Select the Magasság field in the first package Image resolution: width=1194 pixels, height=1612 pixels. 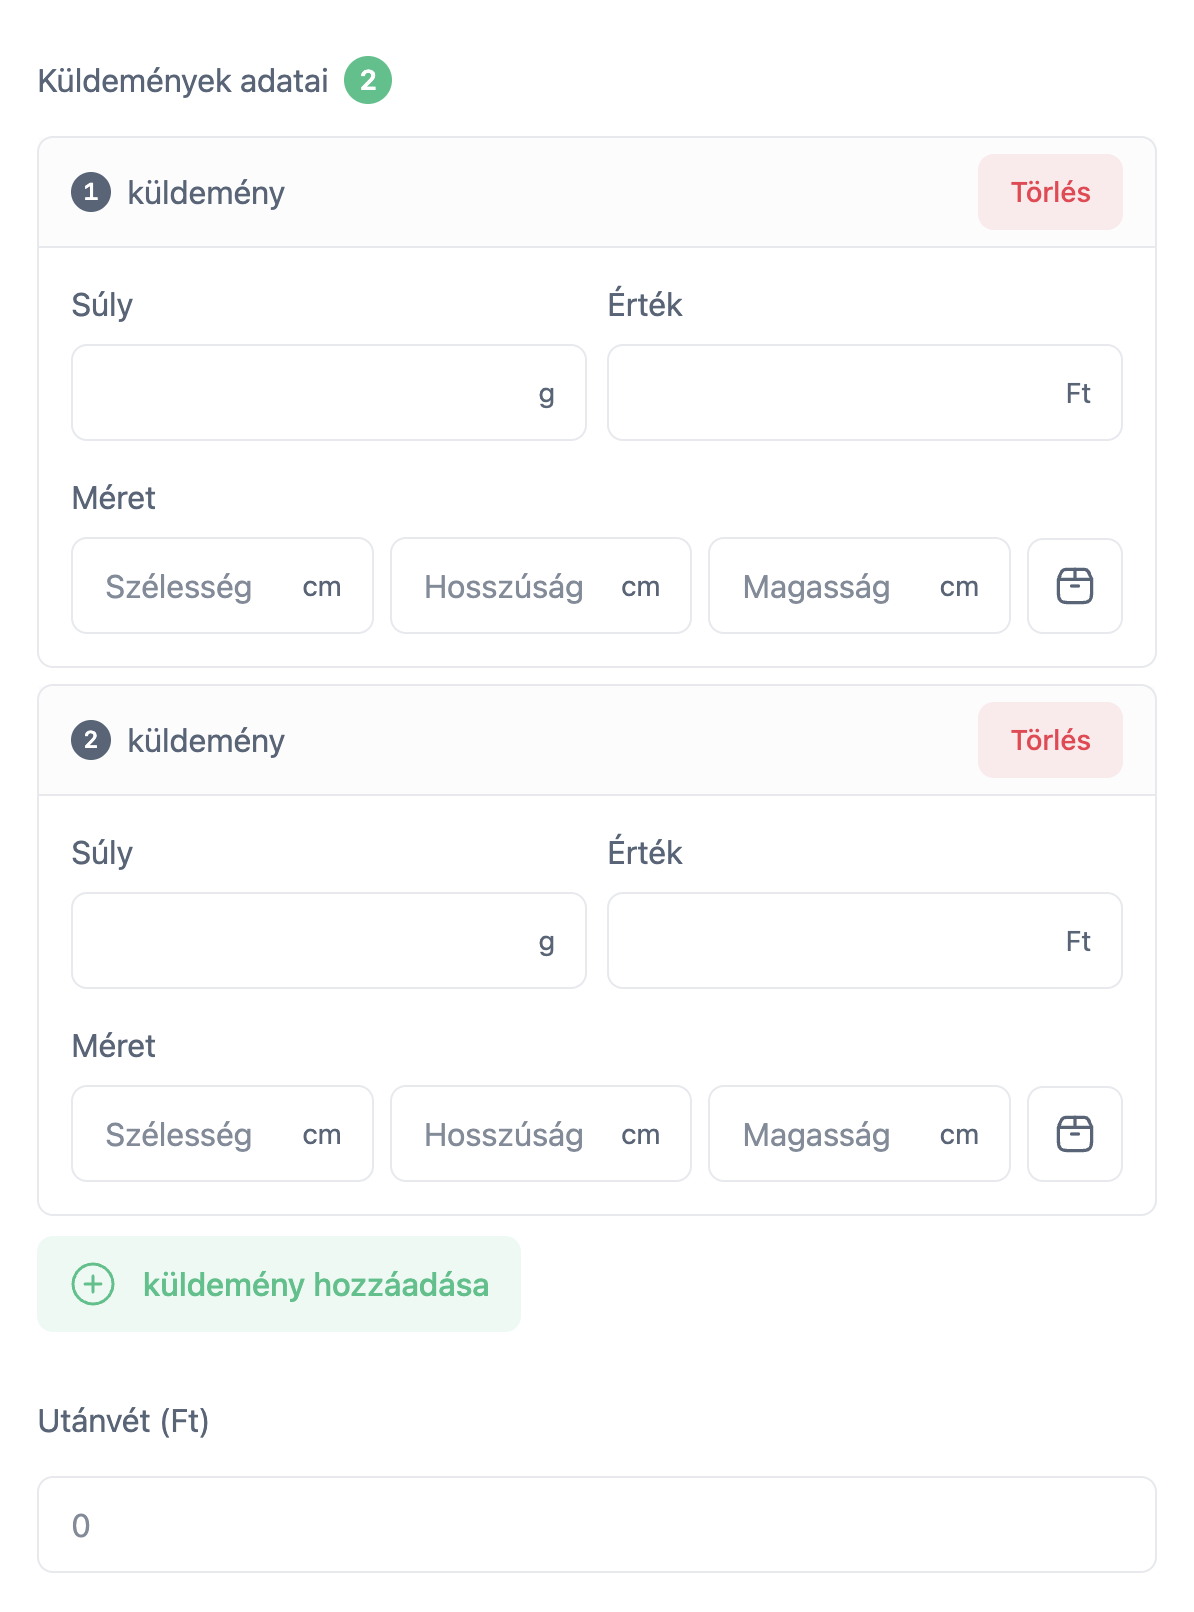pos(858,585)
